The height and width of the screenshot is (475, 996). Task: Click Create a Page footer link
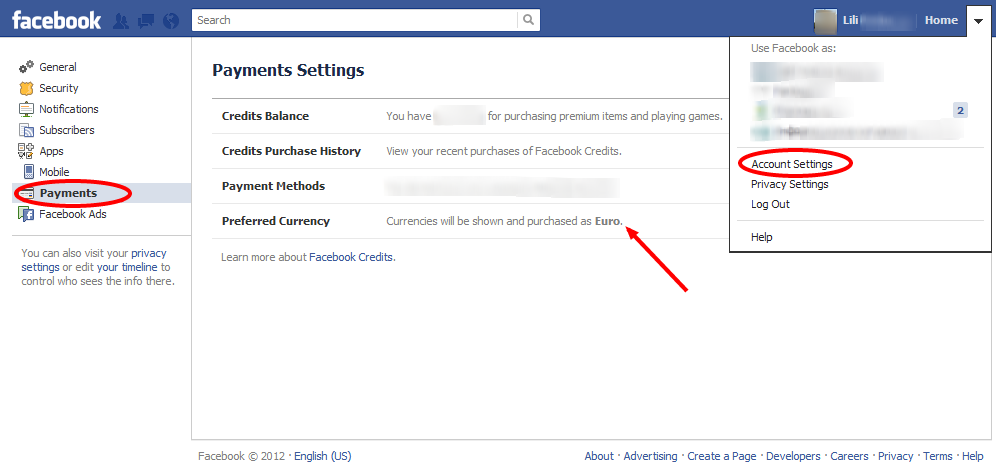click(x=722, y=456)
